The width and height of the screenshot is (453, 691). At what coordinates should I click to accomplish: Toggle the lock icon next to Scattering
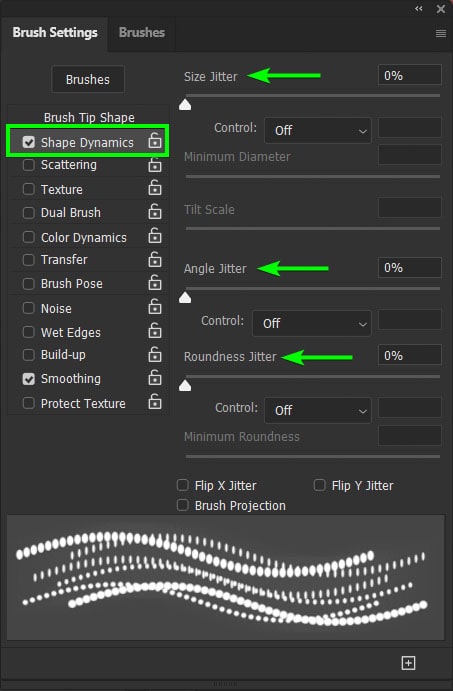(155, 165)
